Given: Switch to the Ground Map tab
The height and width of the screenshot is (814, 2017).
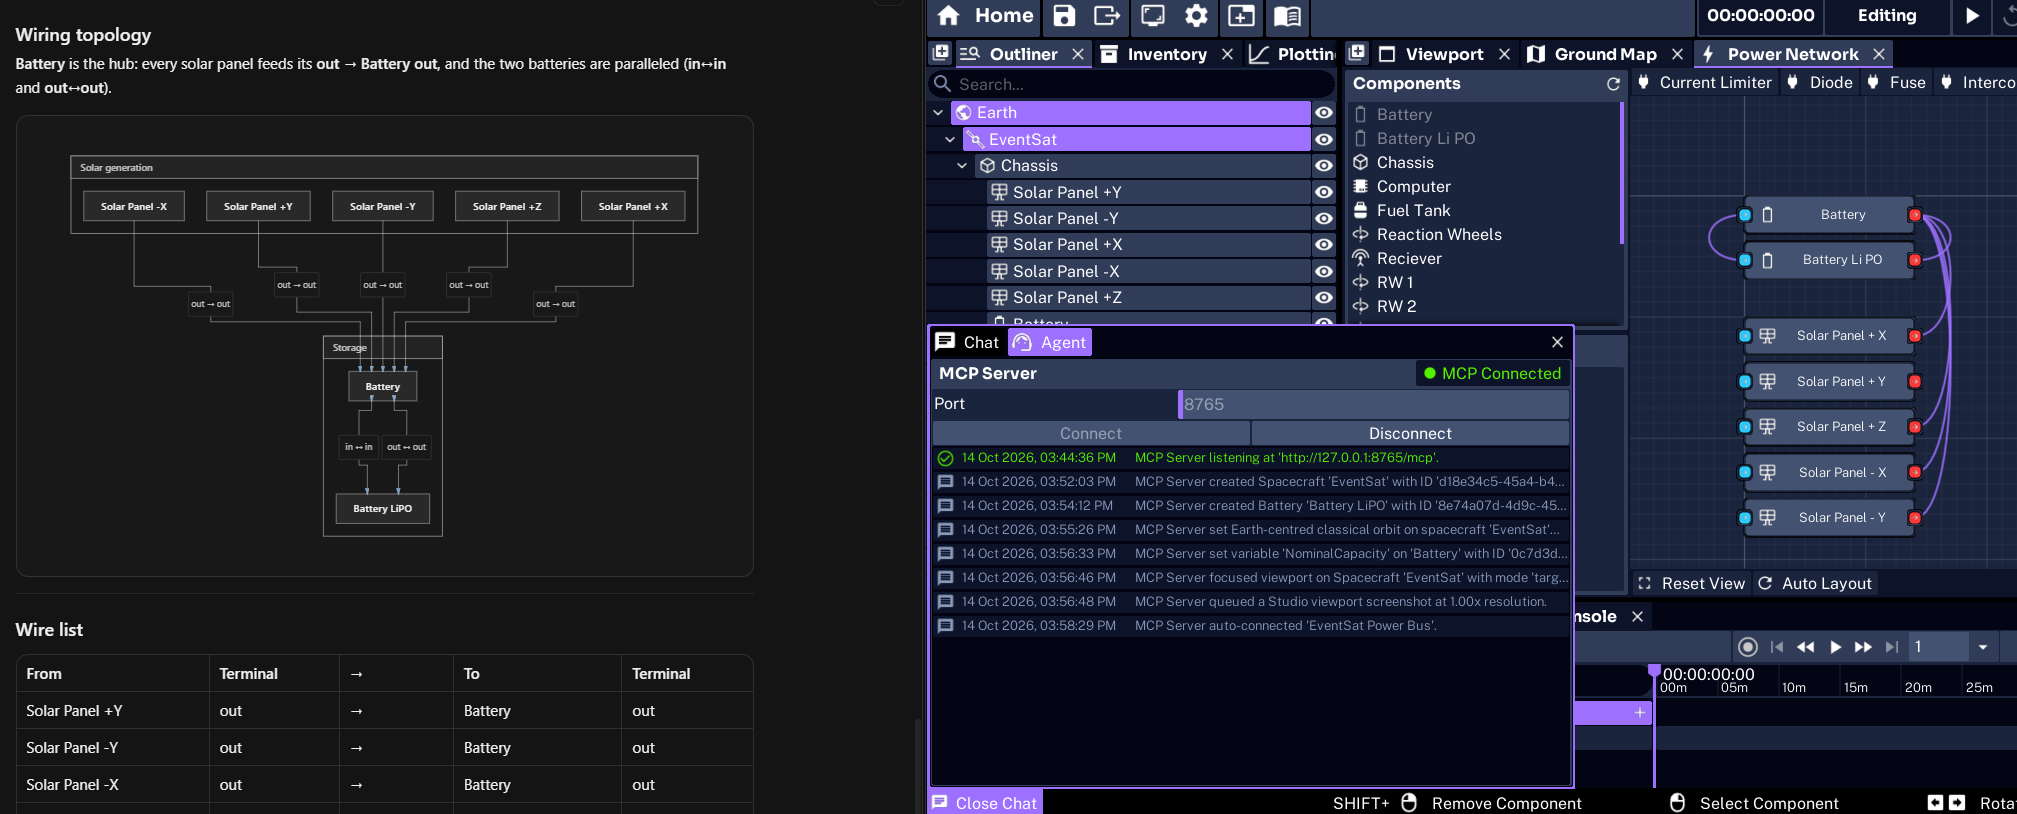Looking at the screenshot, I should tap(1605, 54).
